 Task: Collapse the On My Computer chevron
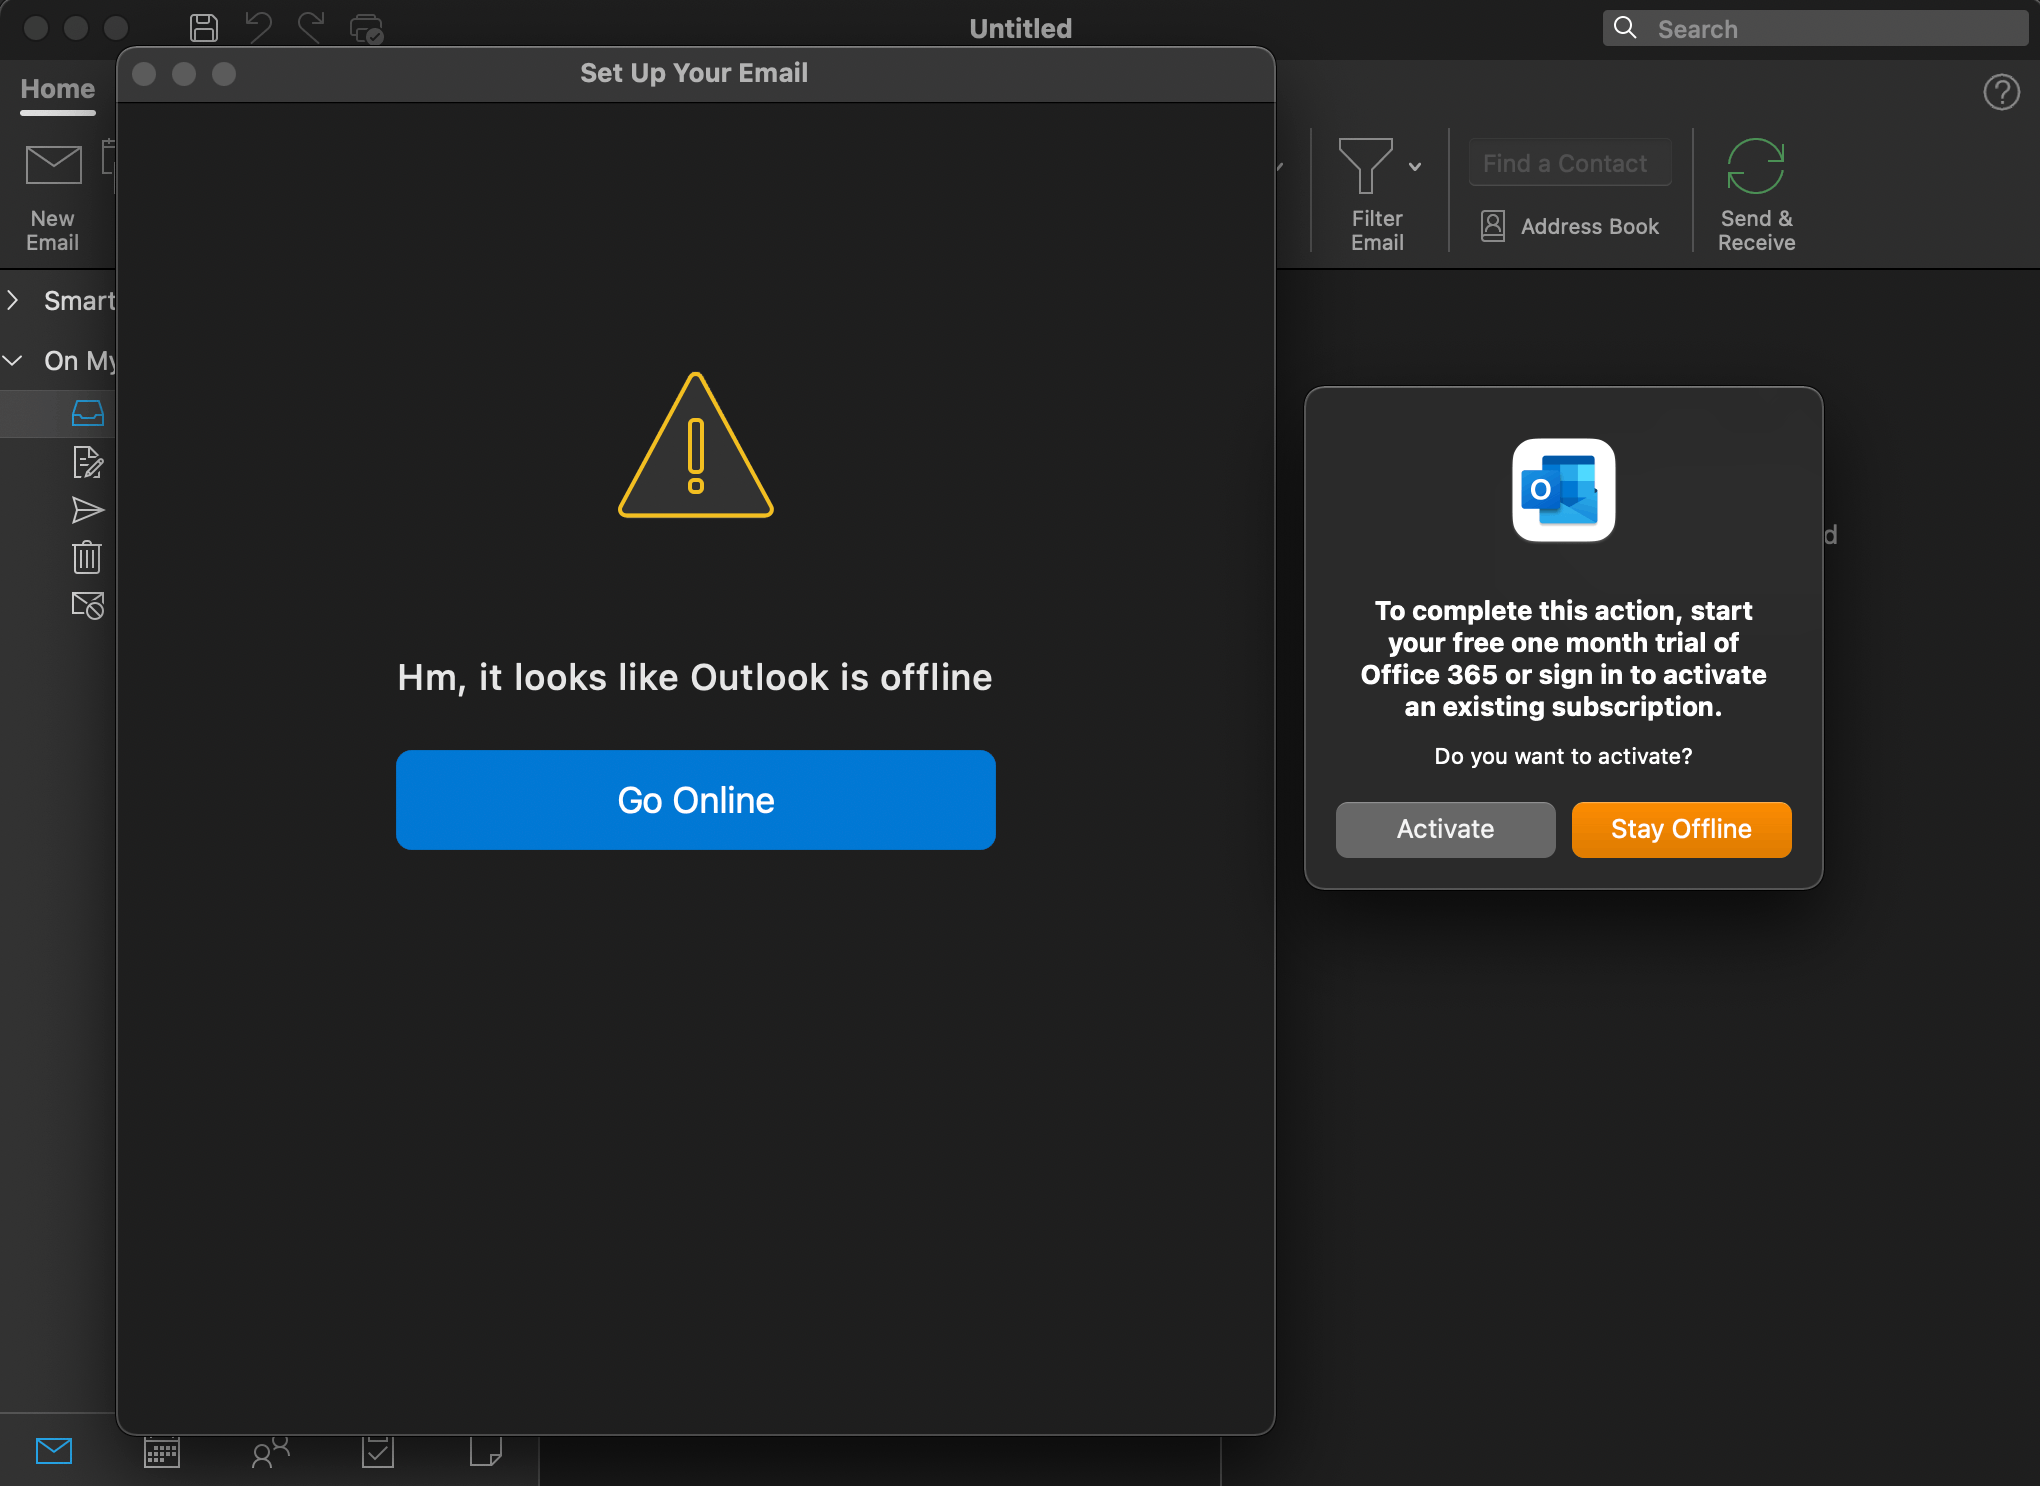[13, 360]
